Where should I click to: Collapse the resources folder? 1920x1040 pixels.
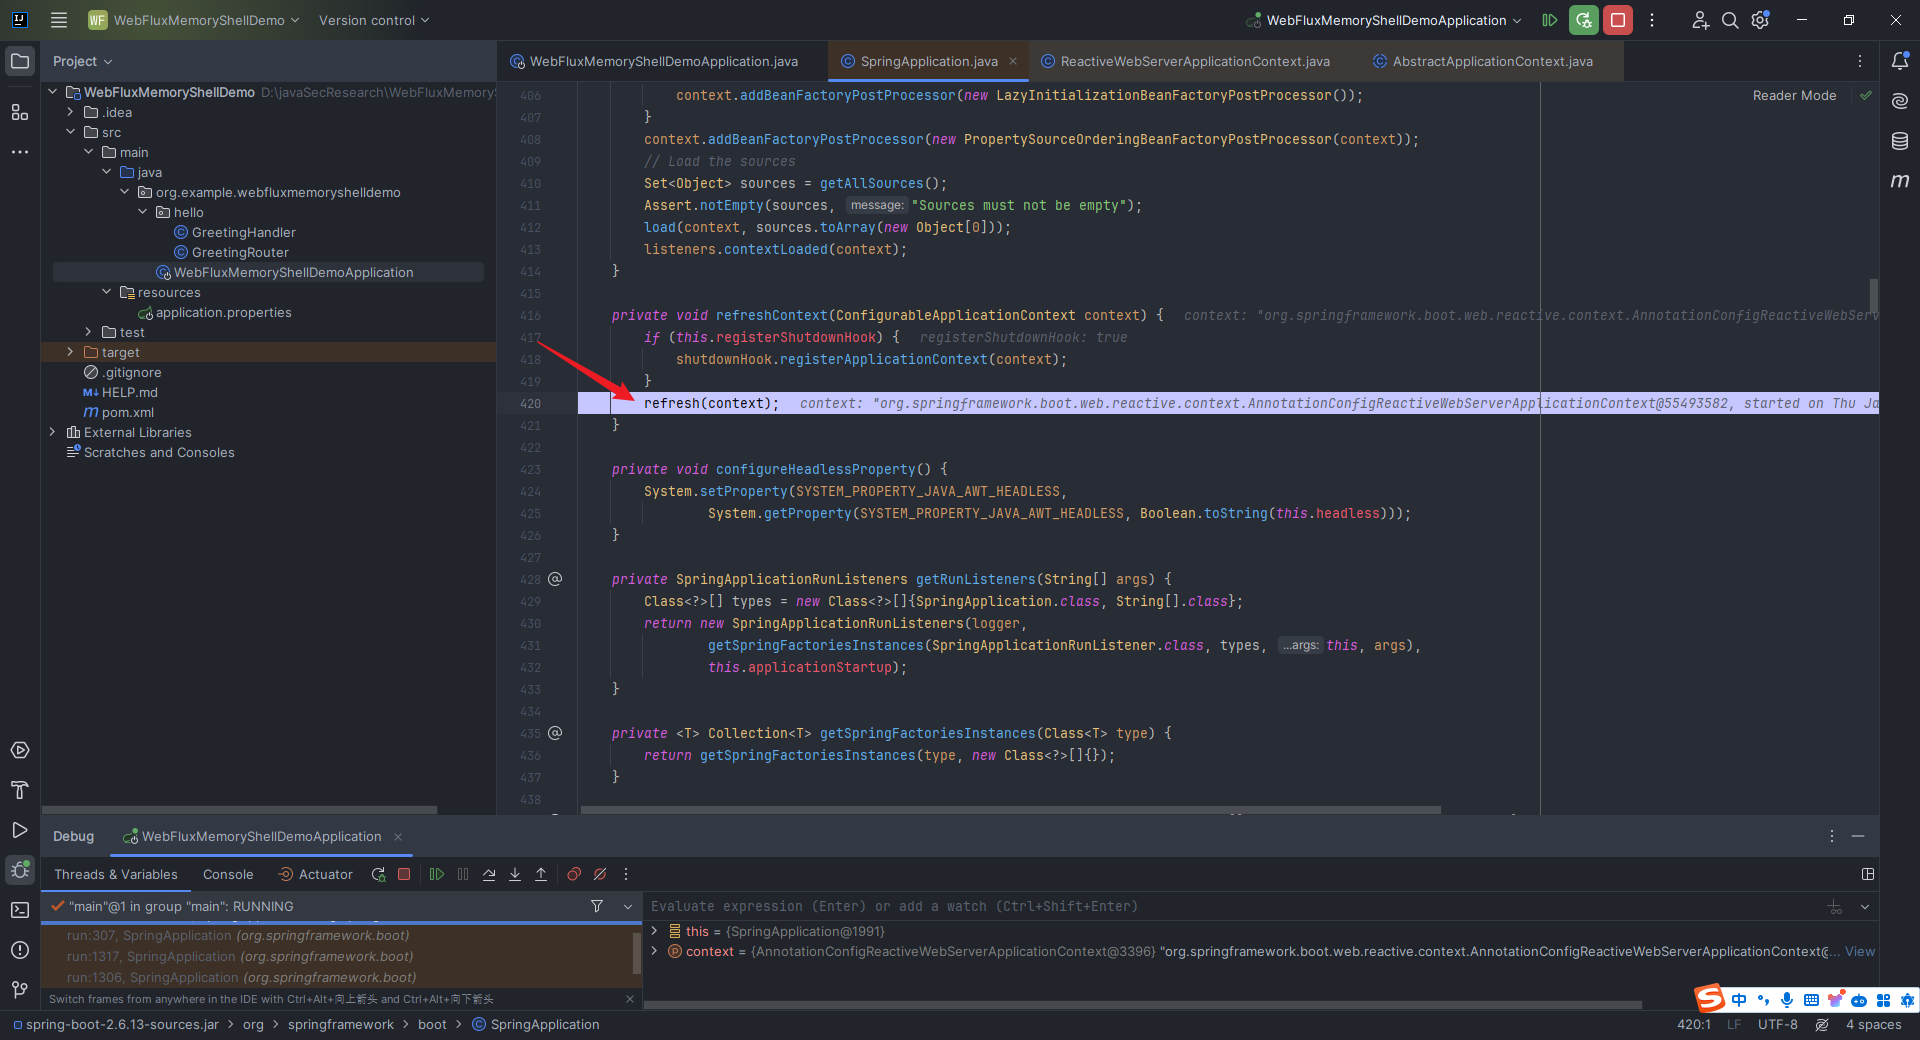(106, 292)
